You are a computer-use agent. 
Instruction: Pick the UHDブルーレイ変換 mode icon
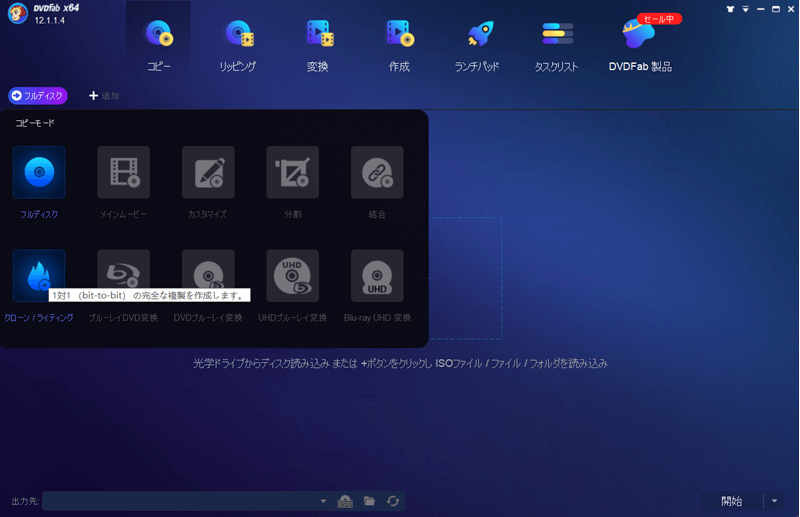(x=292, y=275)
